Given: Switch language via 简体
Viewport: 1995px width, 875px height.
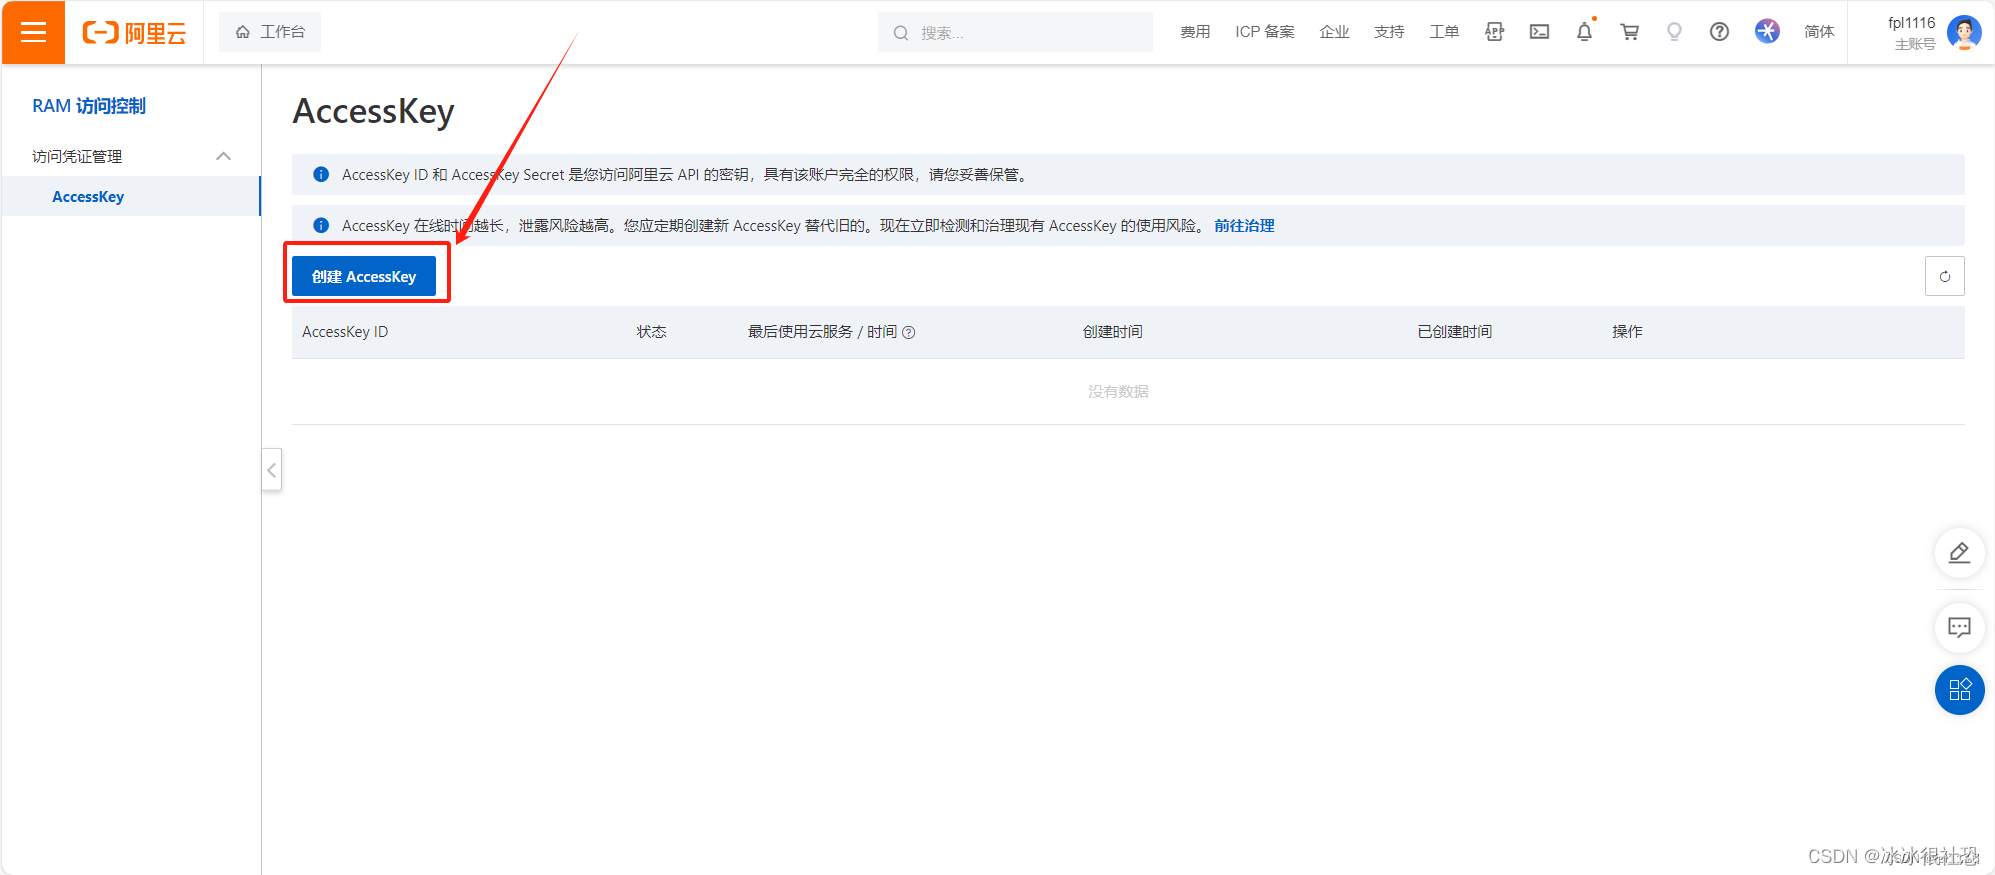Looking at the screenshot, I should pos(1819,32).
